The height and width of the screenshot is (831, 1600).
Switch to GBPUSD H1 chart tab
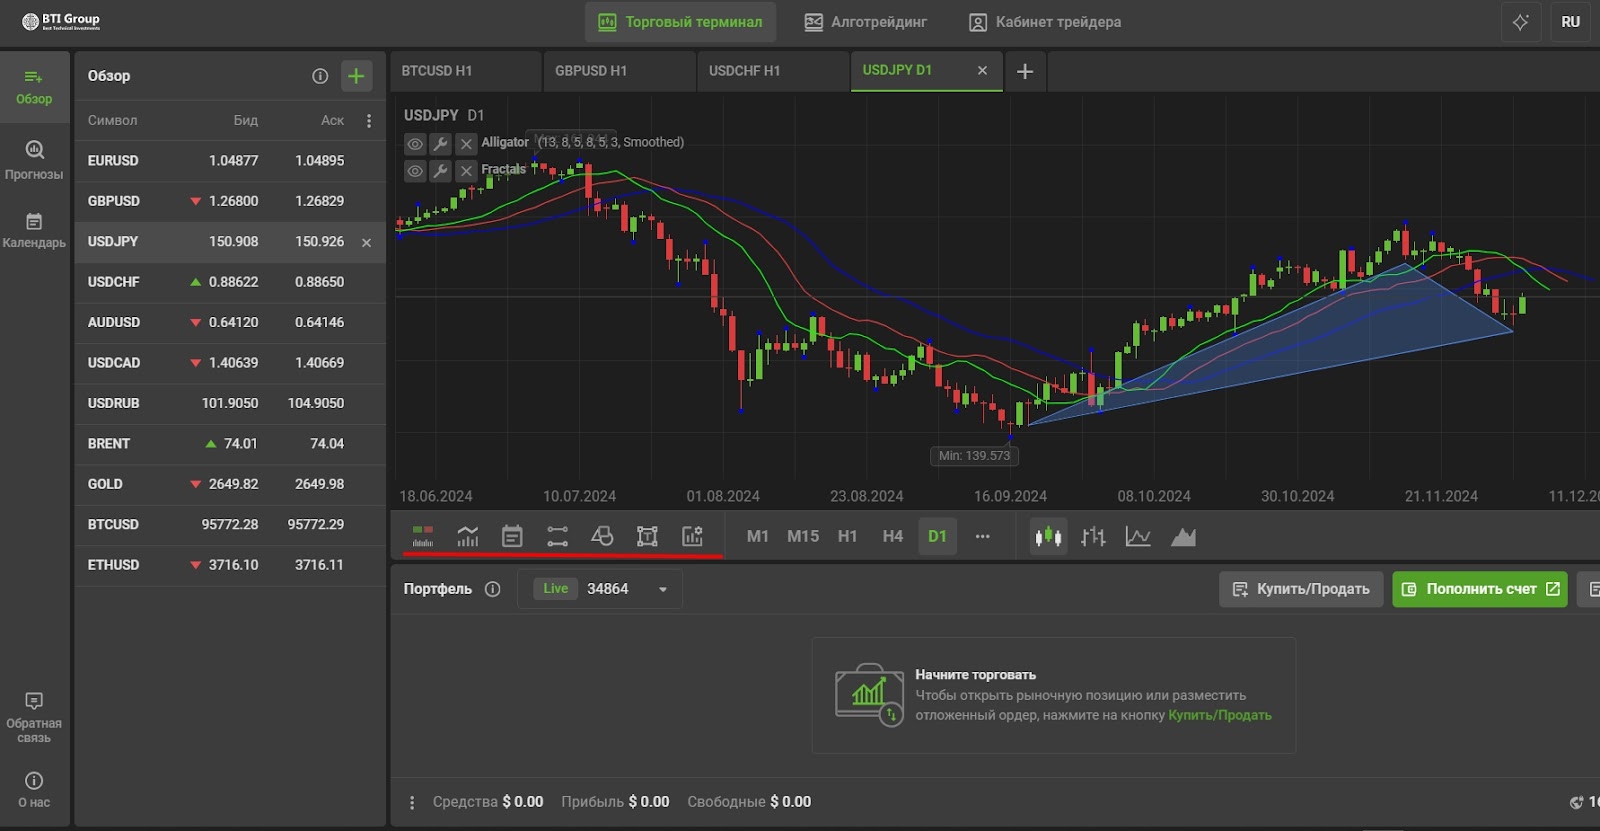point(620,71)
